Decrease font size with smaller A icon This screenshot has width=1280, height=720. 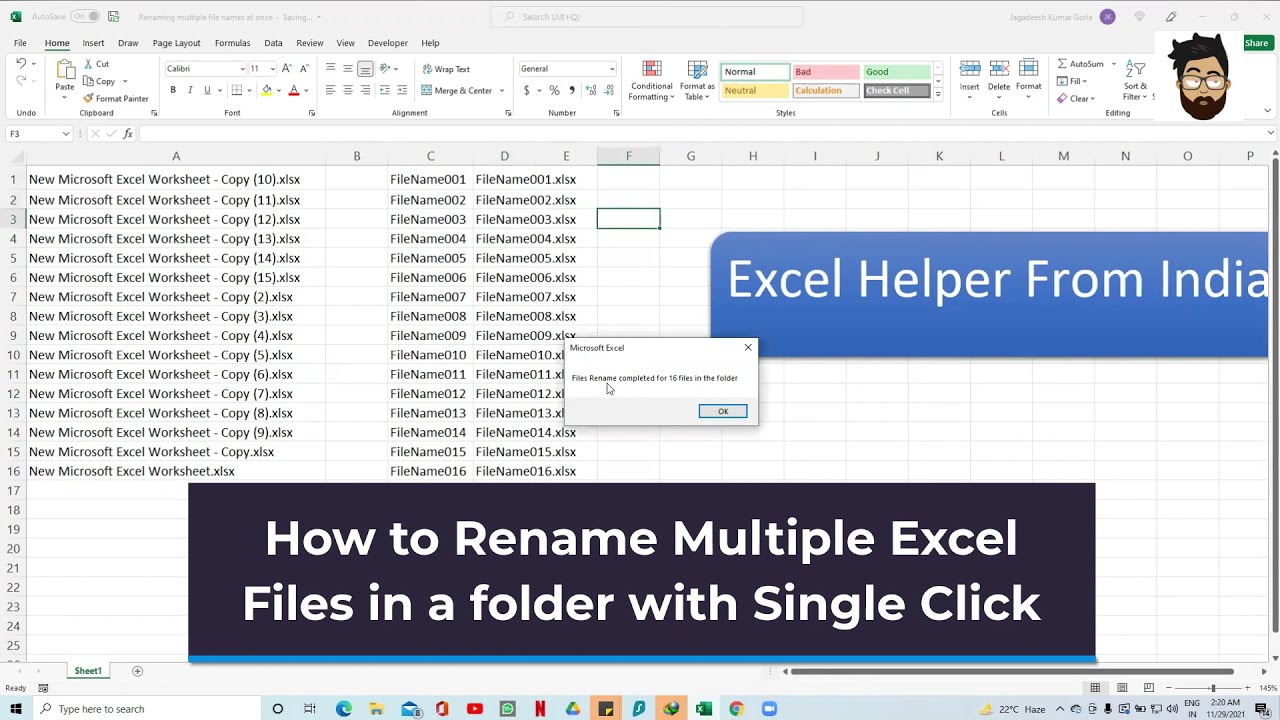coord(304,68)
